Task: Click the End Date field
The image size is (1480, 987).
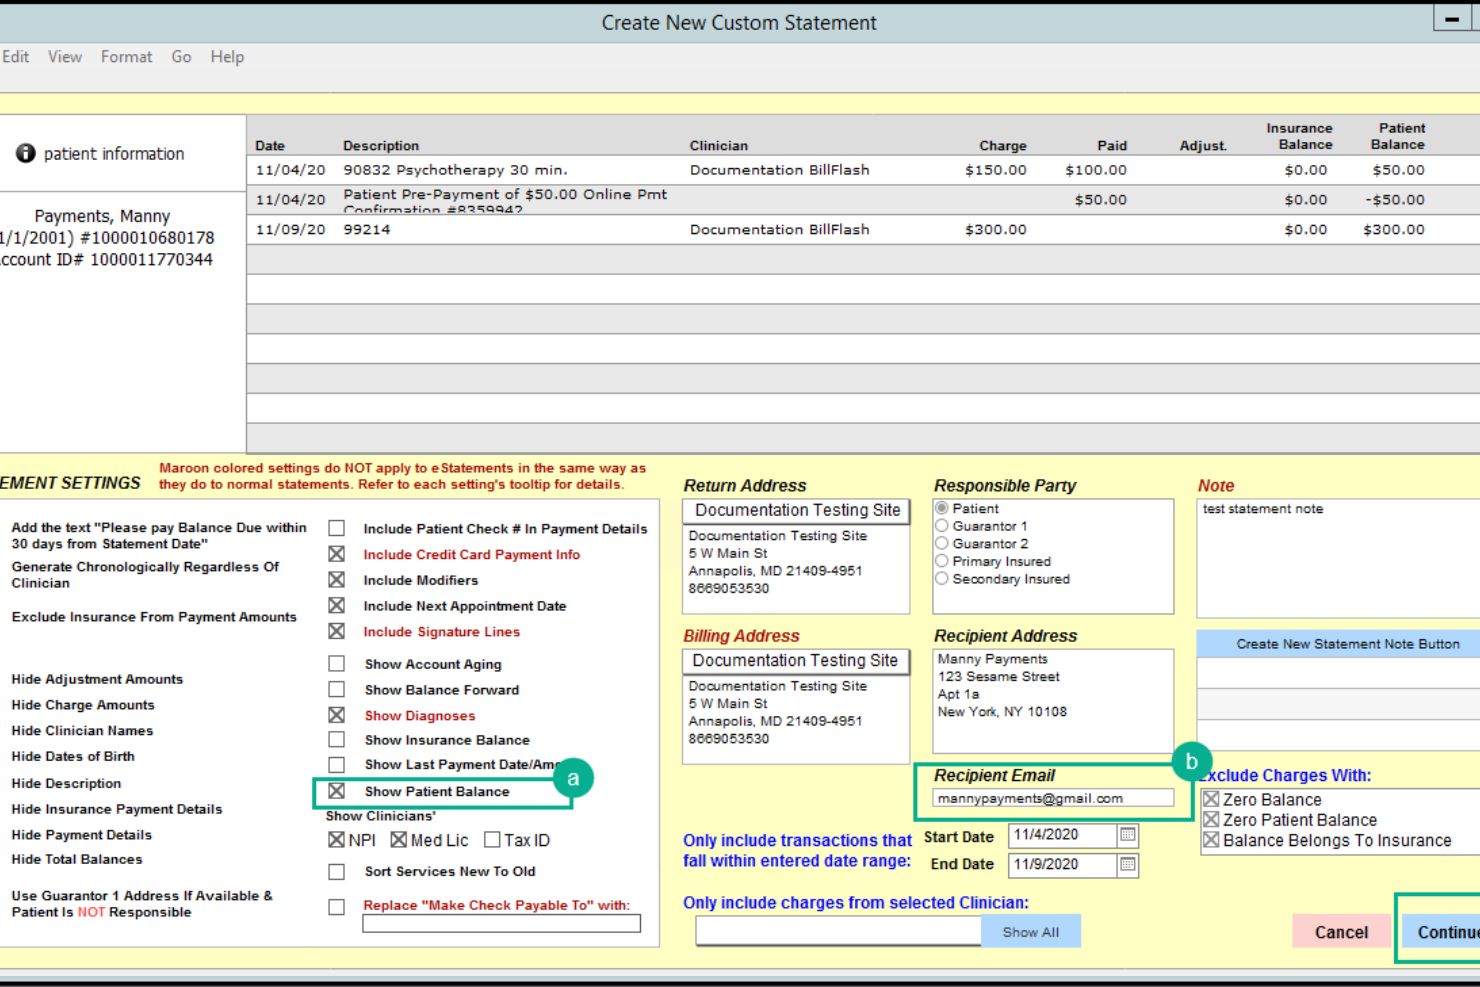Action: tap(1063, 864)
